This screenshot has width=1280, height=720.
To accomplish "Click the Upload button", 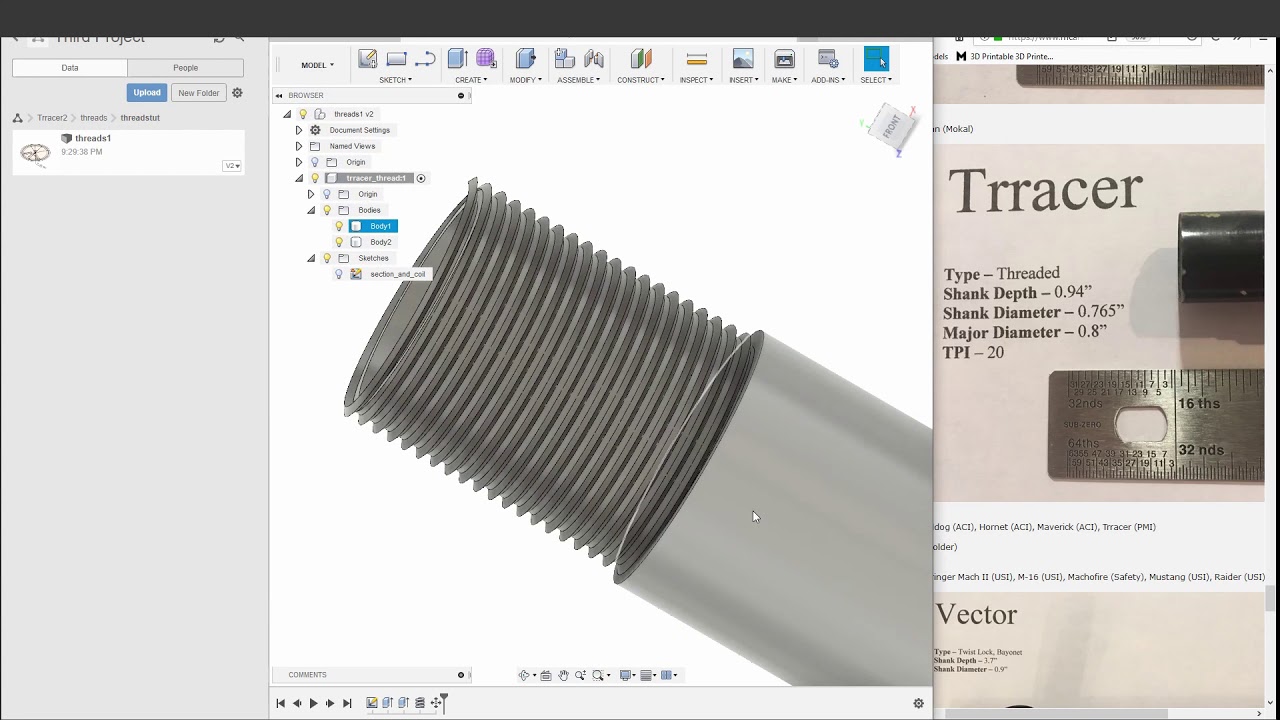I will [147, 93].
